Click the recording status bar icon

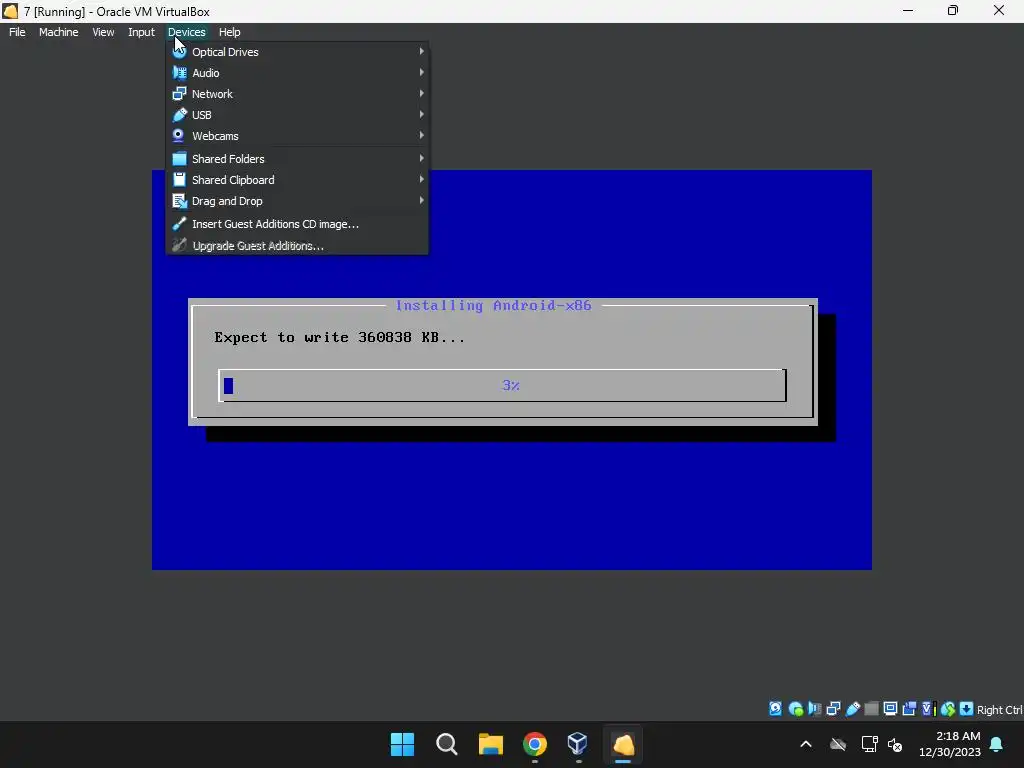pyautogui.click(x=909, y=709)
